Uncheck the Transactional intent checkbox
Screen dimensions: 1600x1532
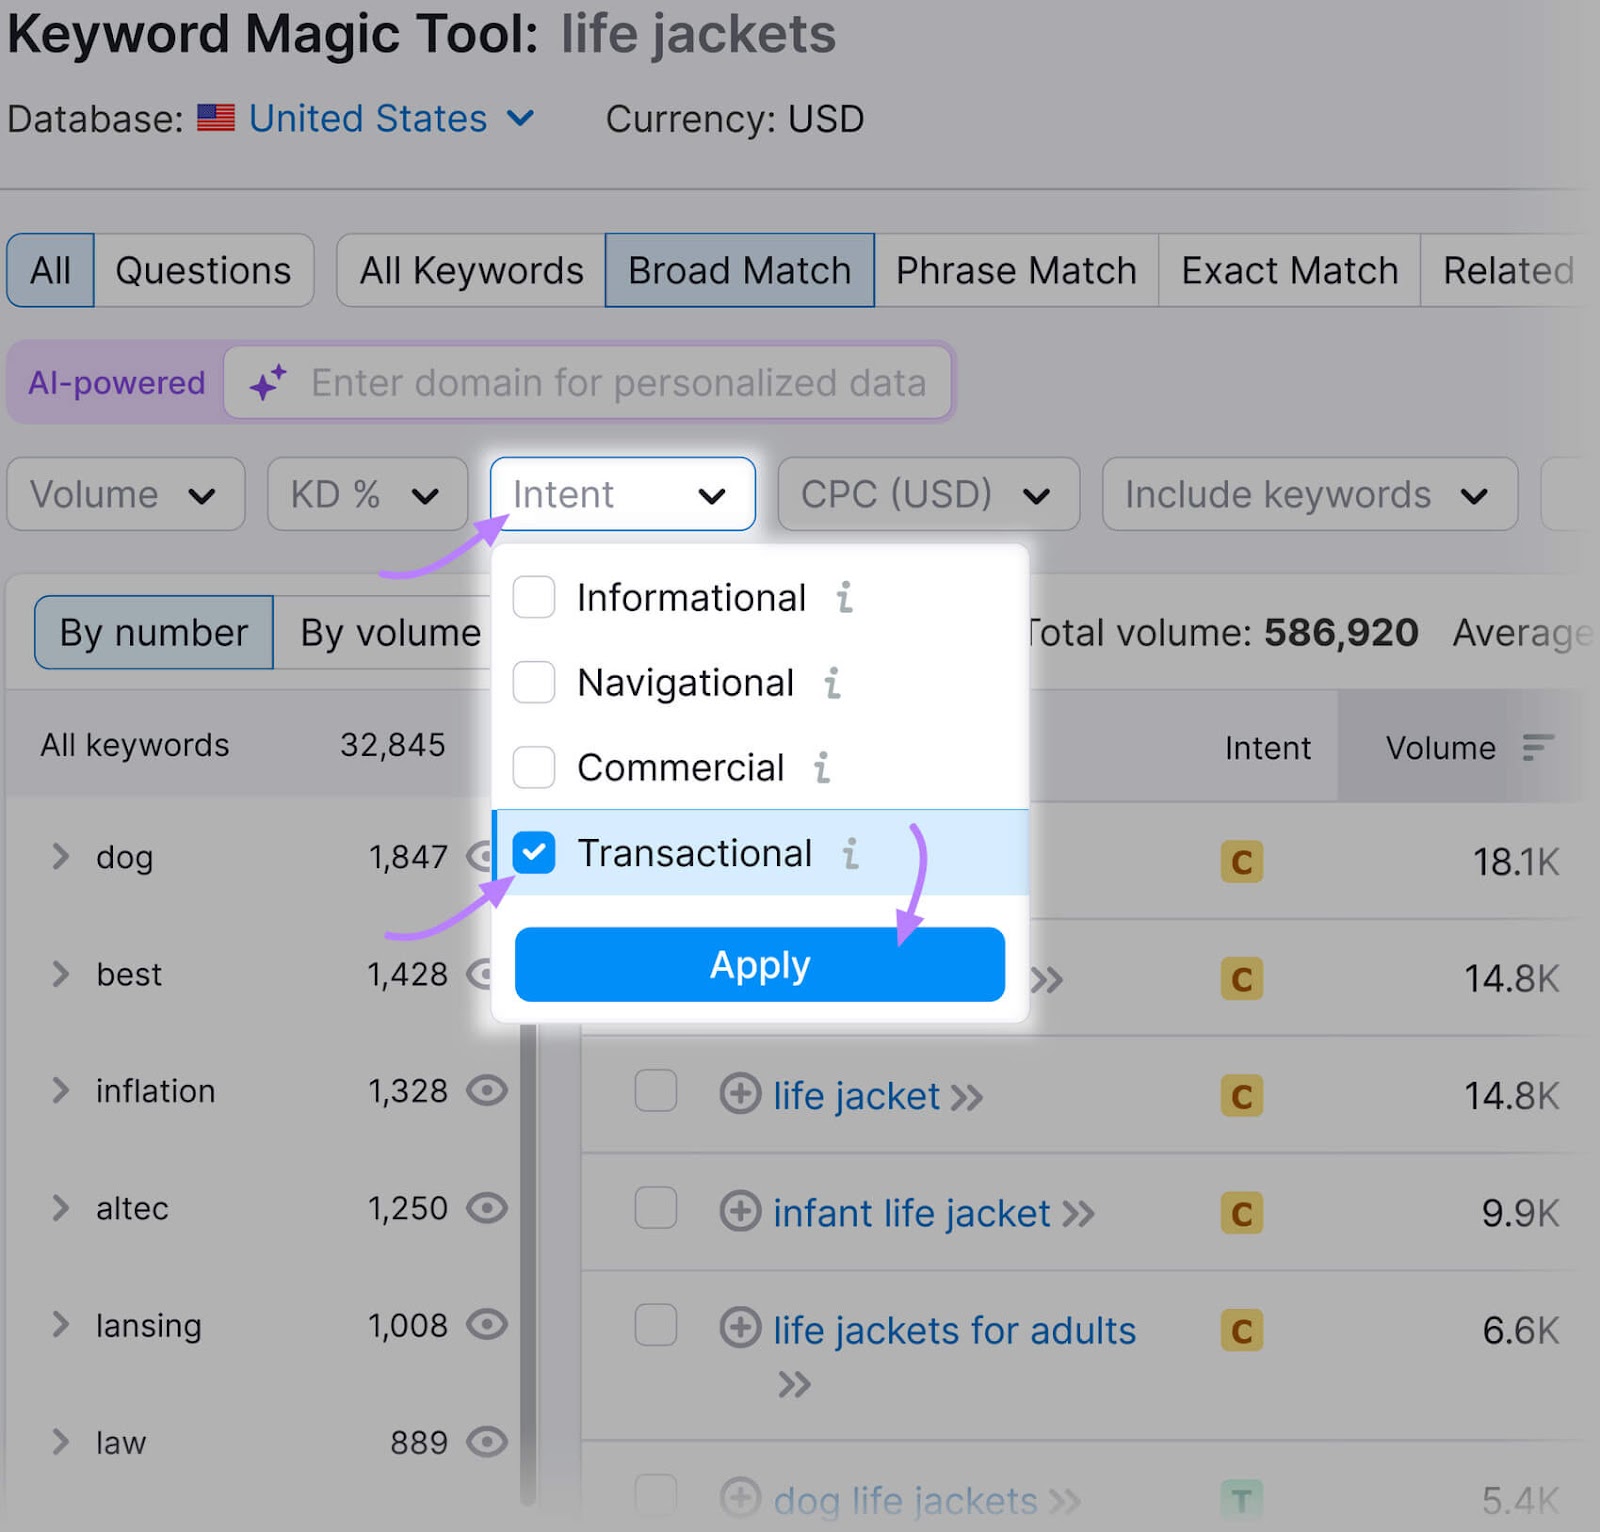[534, 853]
